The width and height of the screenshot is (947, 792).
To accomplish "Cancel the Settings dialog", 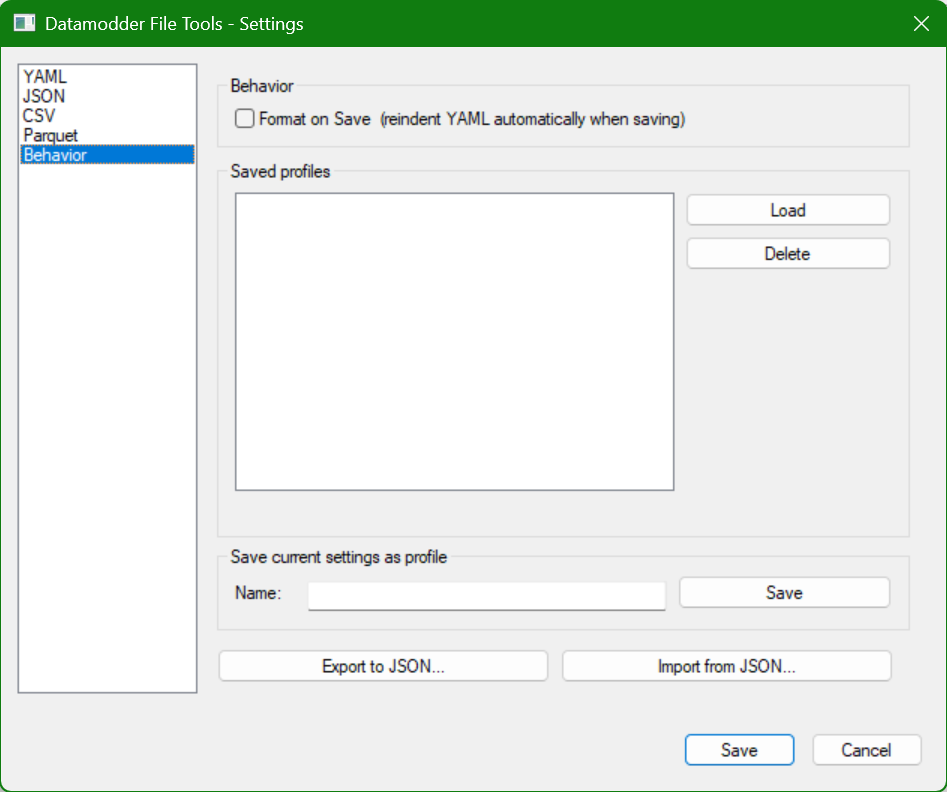I will point(867,750).
